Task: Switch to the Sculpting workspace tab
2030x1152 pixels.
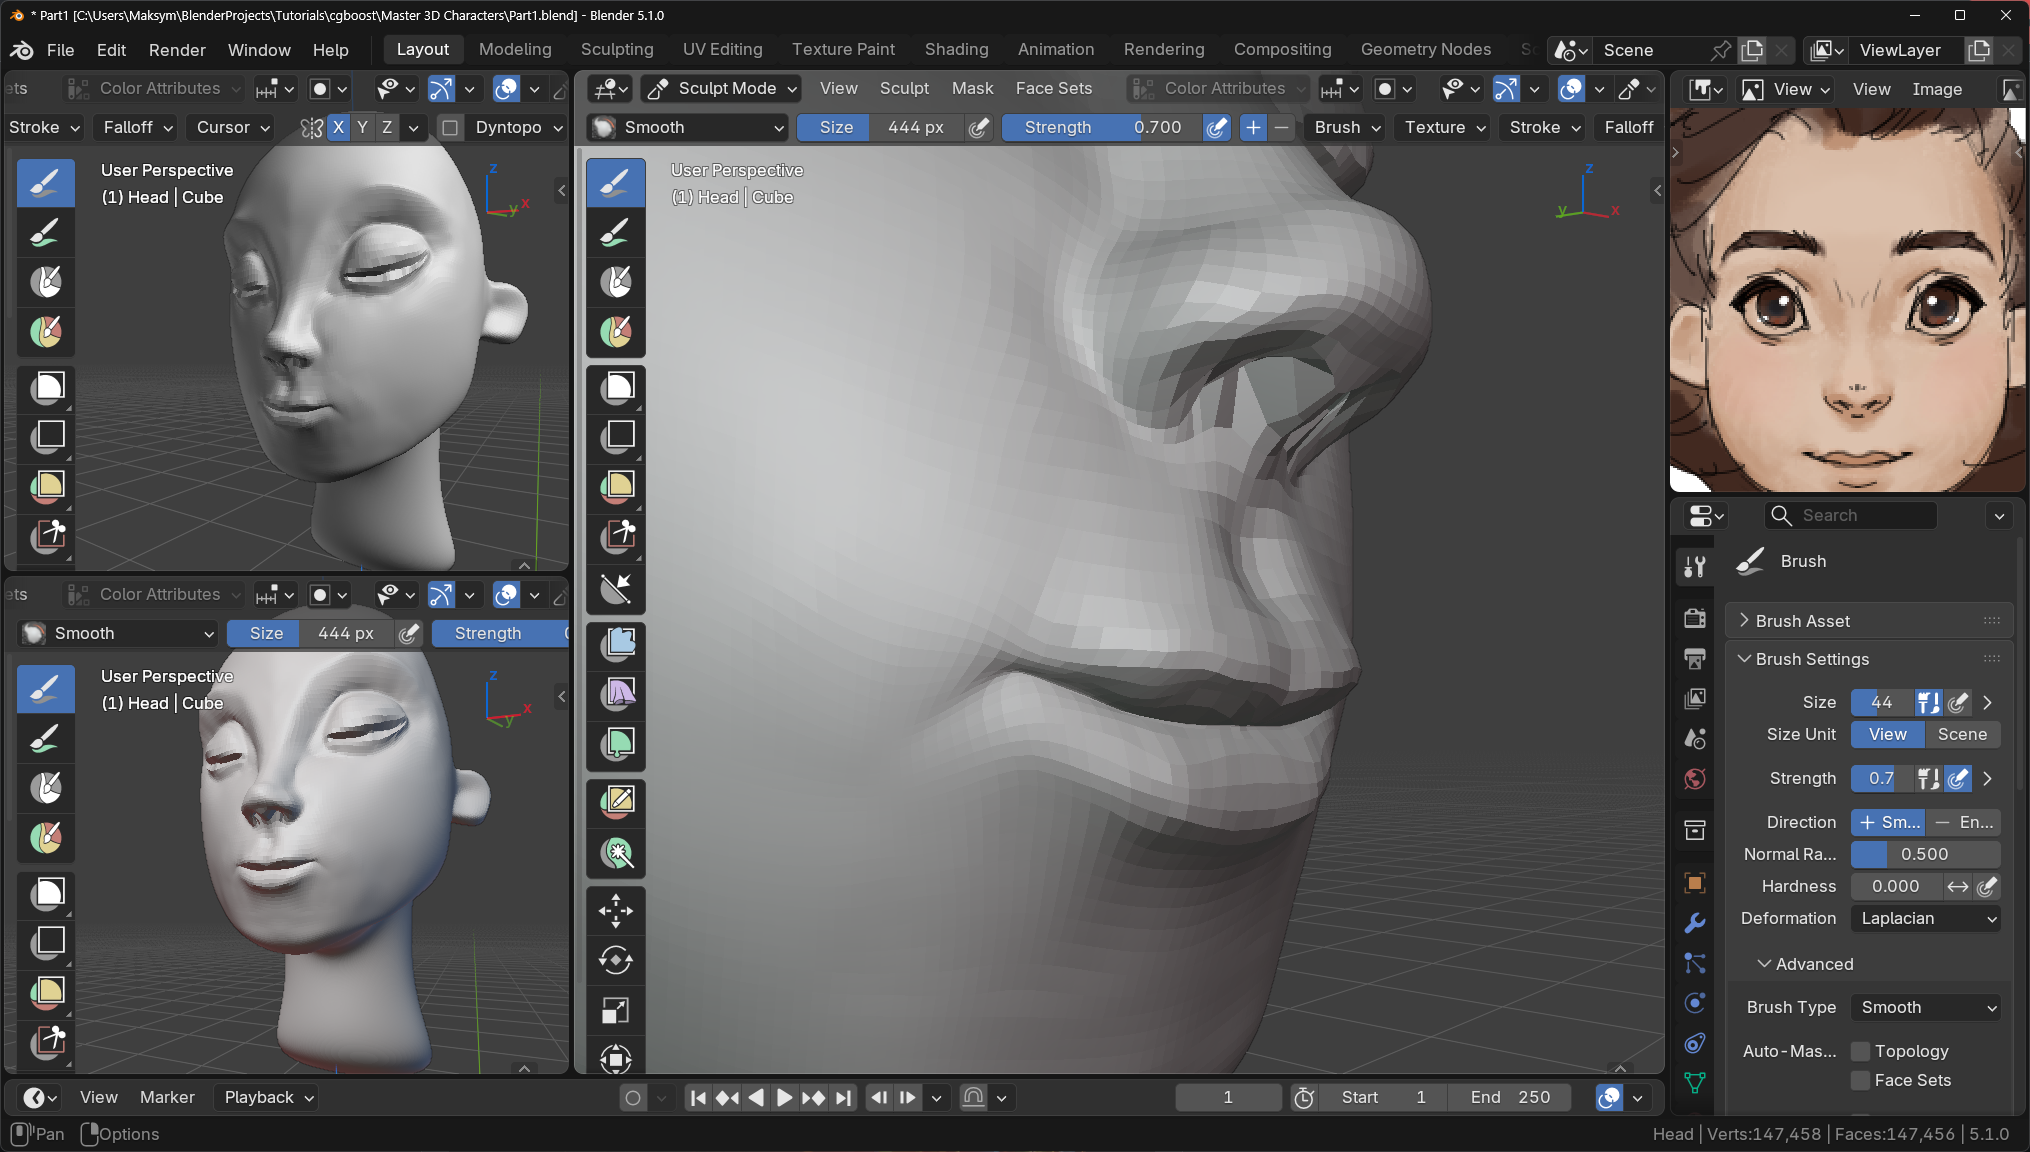Action: 617,49
